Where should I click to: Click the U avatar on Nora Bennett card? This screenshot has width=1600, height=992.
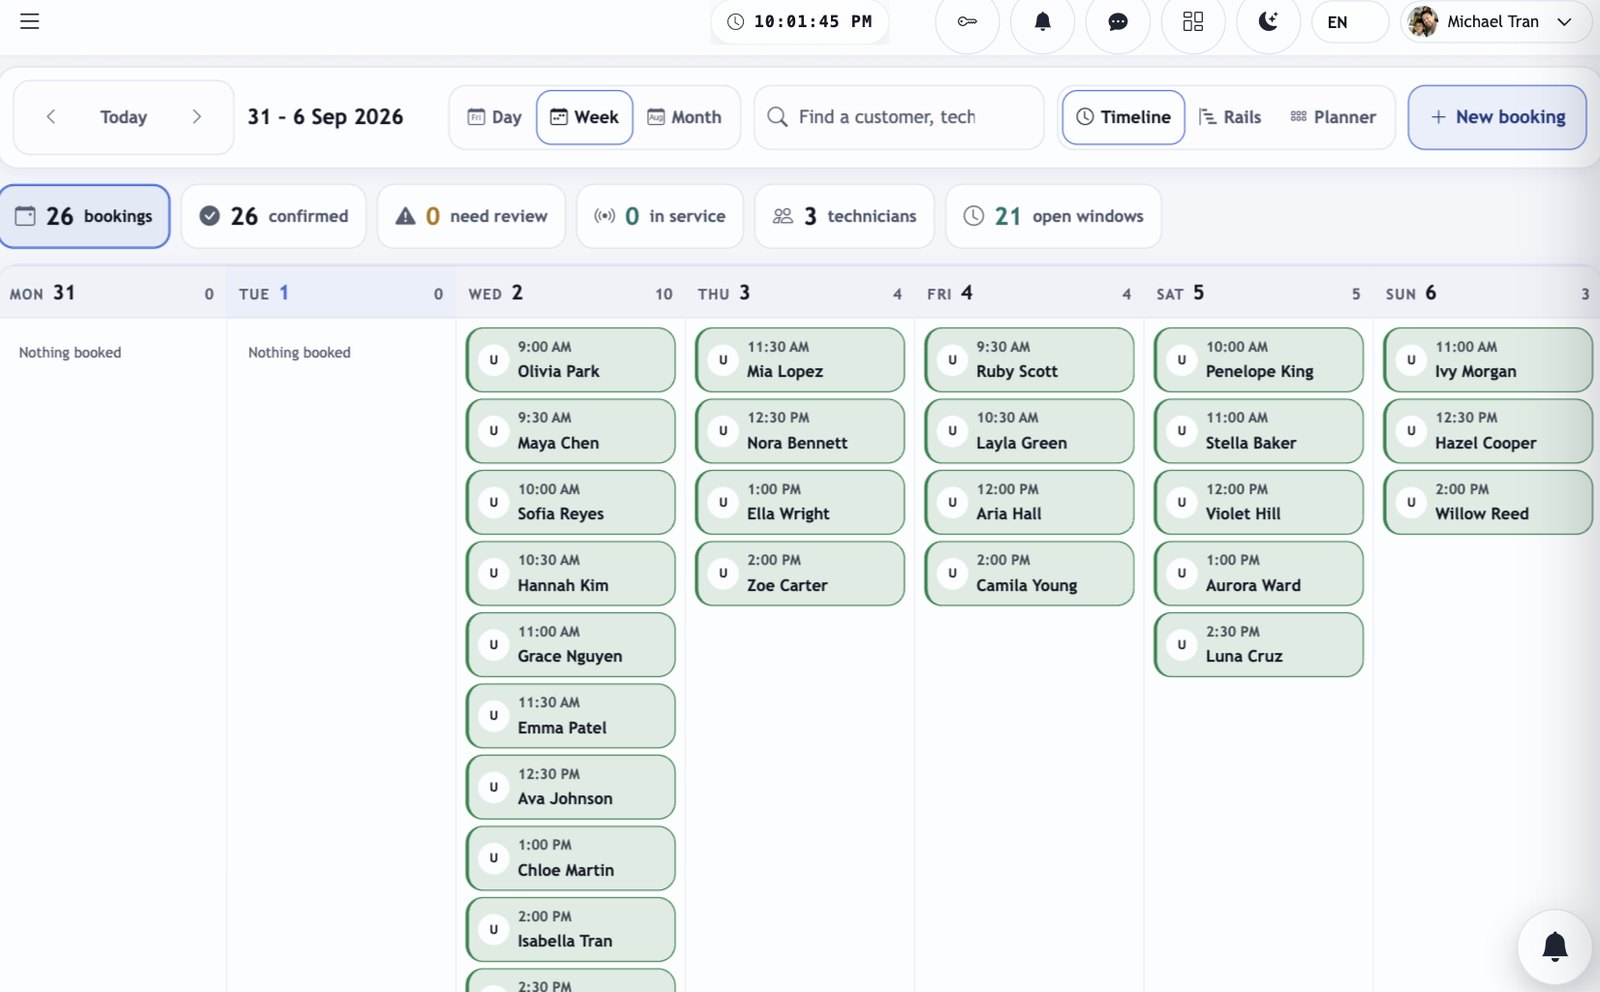(723, 431)
